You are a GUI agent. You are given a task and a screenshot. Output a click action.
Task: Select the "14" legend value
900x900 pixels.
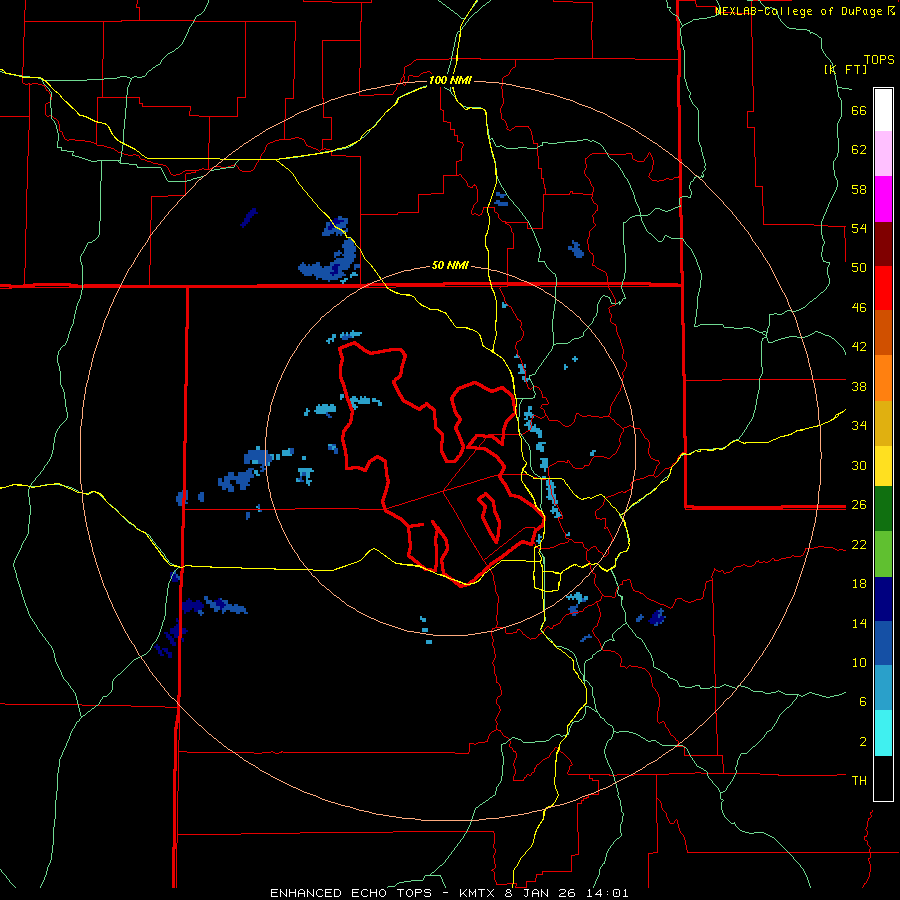[859, 623]
